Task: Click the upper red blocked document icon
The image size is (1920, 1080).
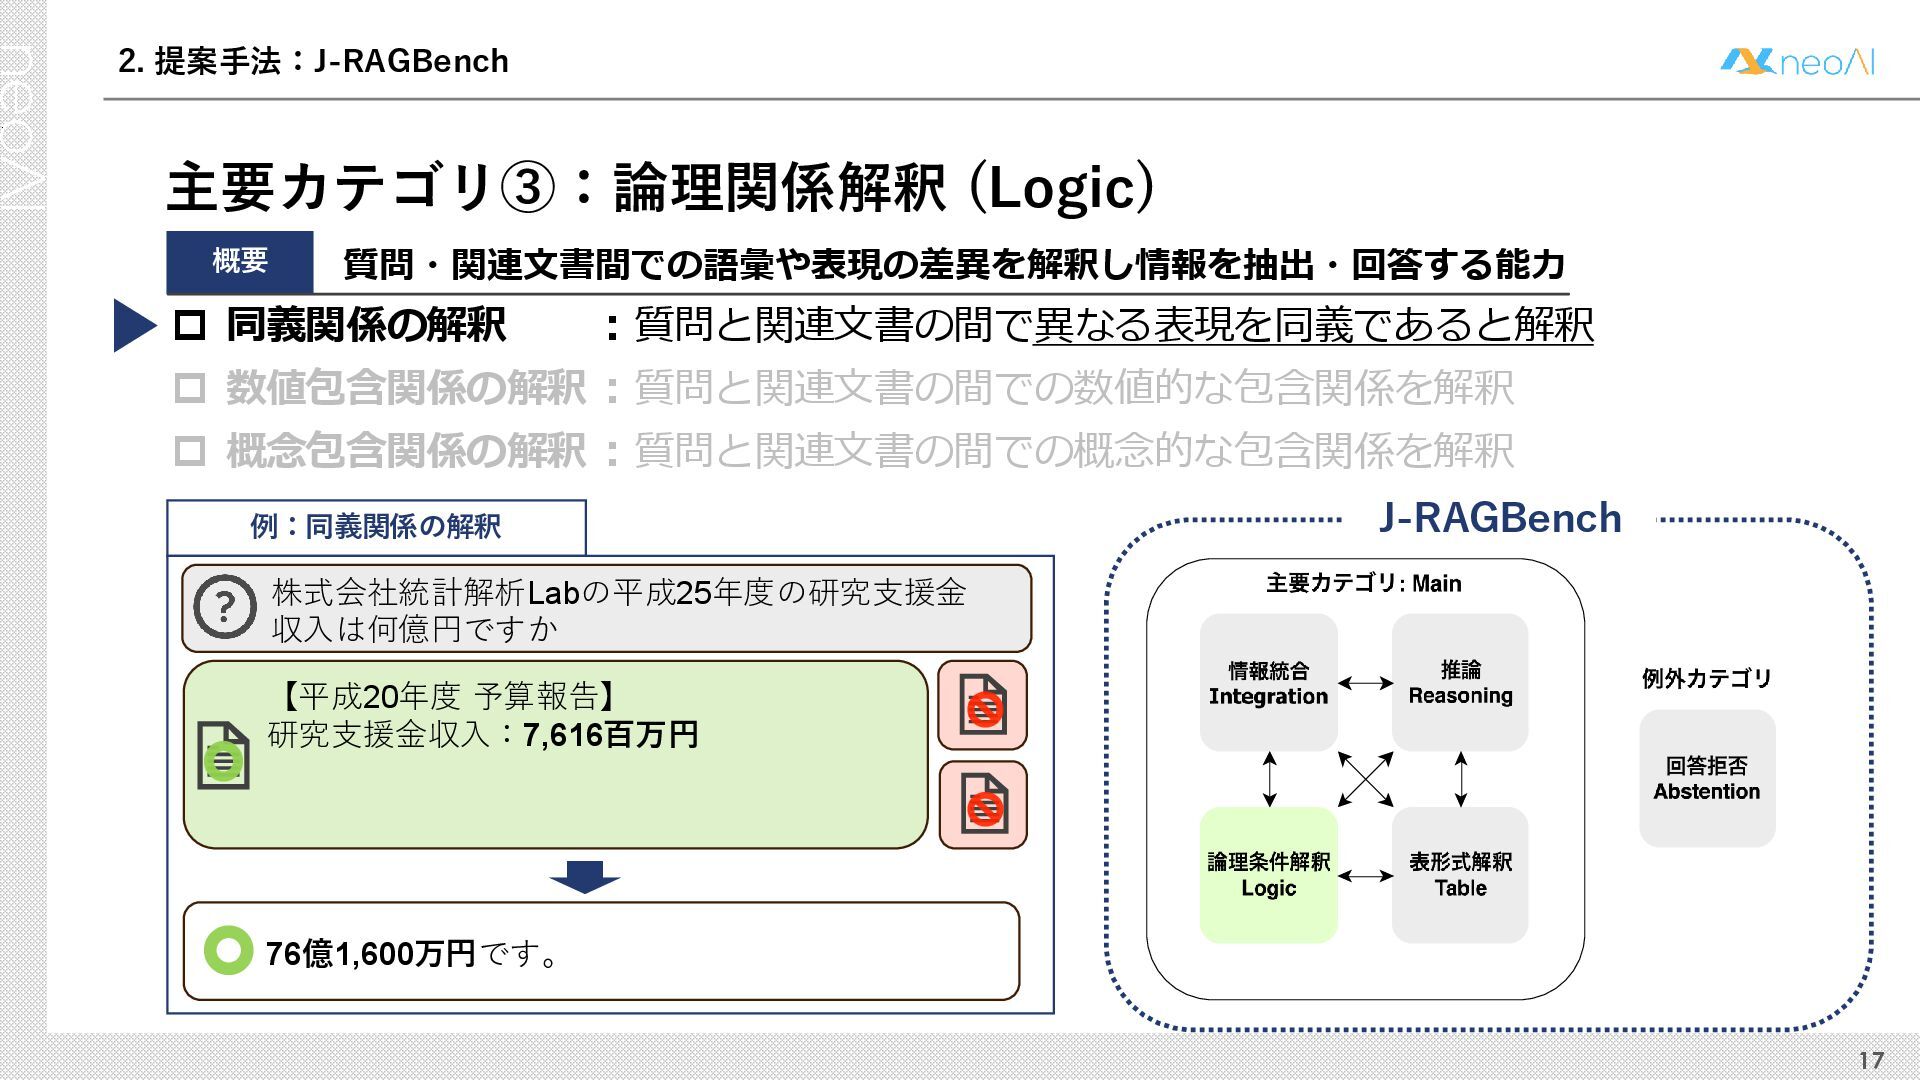Action: 982,705
